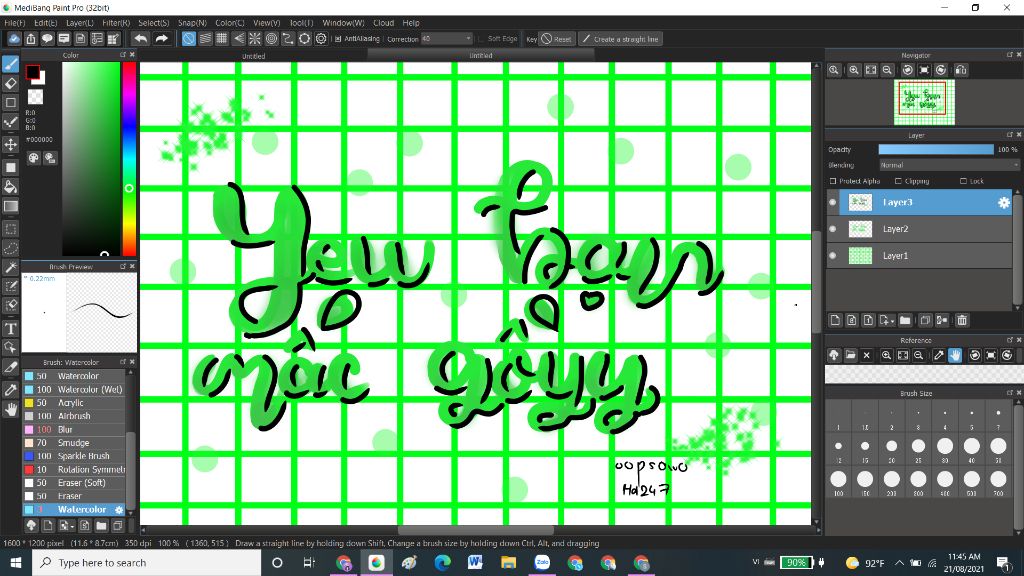Hide Layer1 visibility dot

(x=833, y=256)
